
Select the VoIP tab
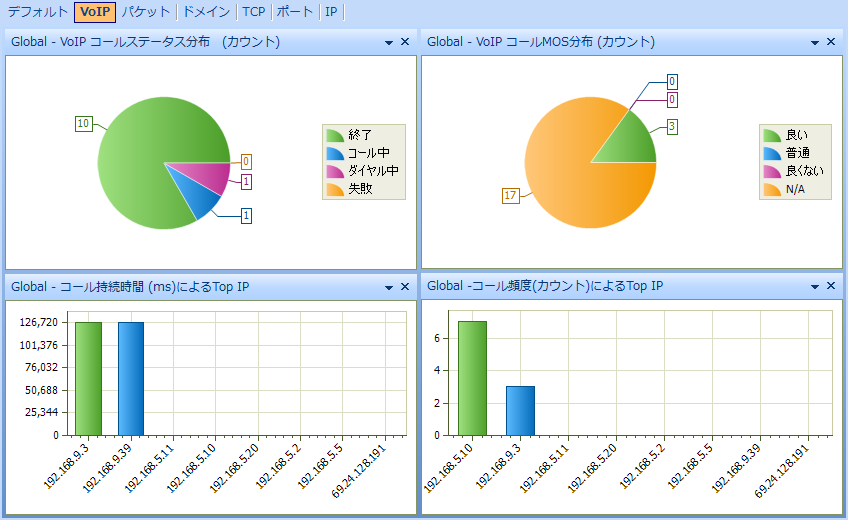[95, 12]
